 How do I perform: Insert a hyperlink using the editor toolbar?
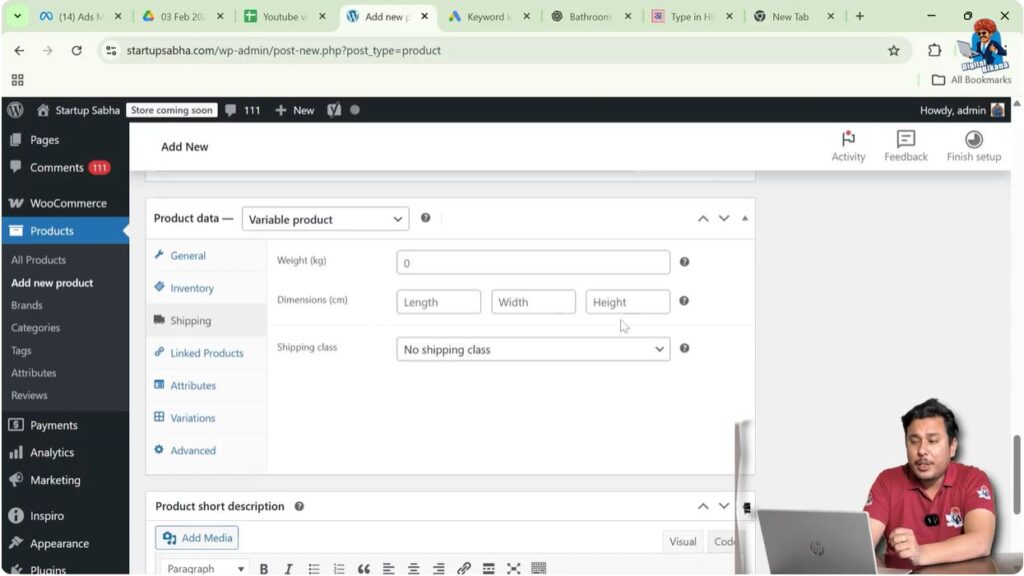coord(463,568)
